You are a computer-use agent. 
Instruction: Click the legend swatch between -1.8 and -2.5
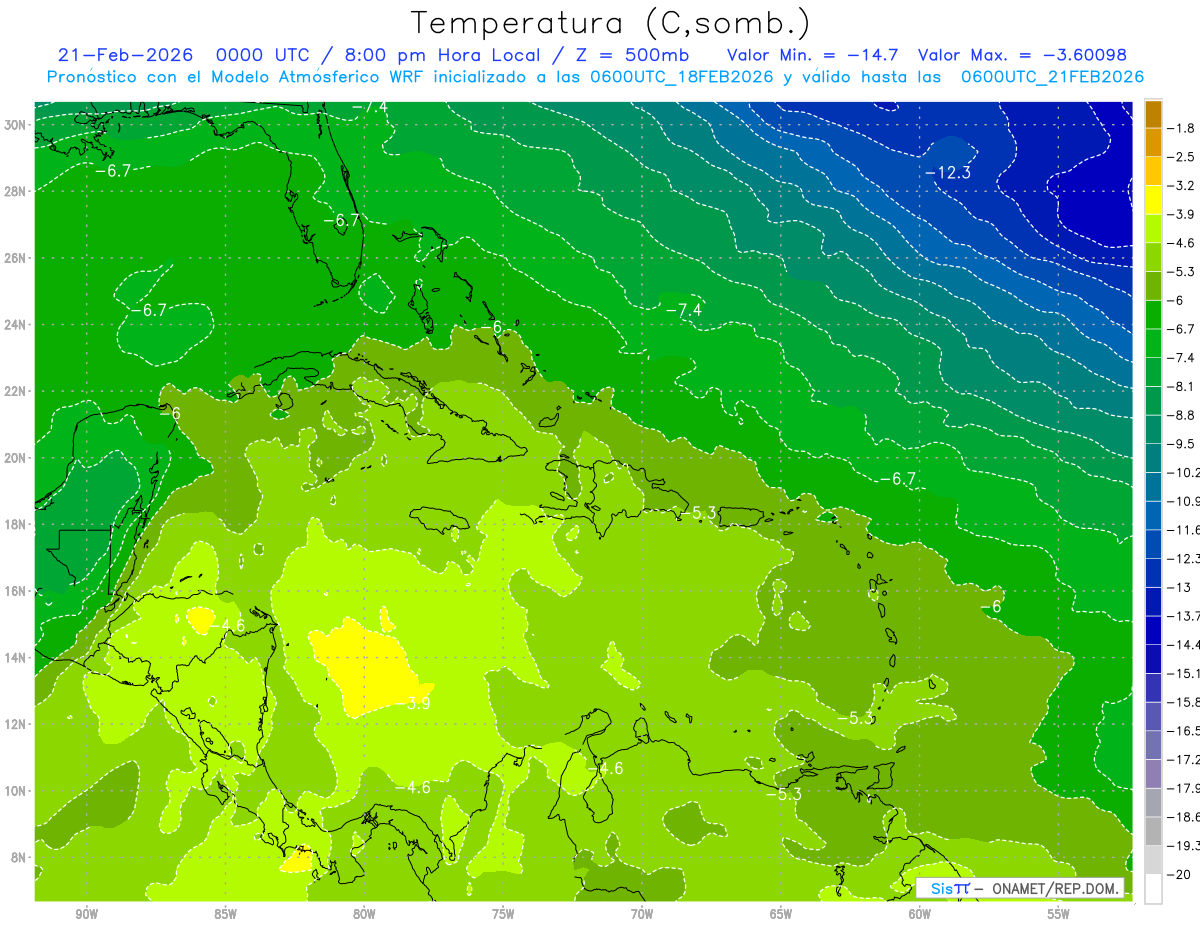tap(1153, 142)
